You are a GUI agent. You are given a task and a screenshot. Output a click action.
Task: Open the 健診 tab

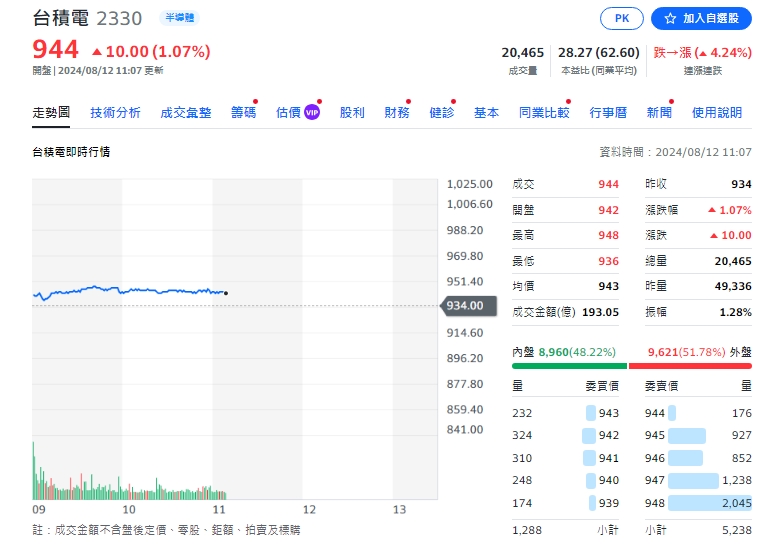pos(442,113)
